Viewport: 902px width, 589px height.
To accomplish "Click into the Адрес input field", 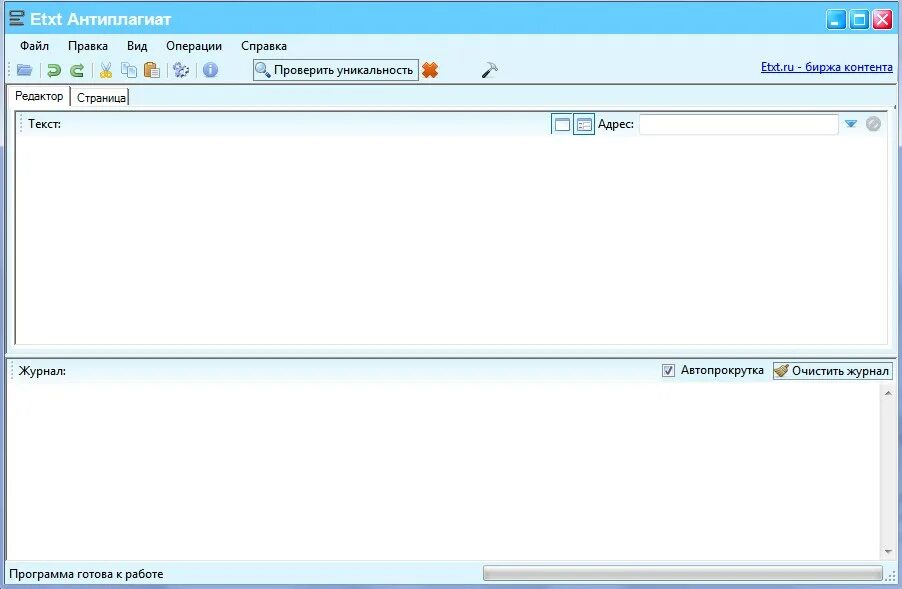I will (x=738, y=124).
